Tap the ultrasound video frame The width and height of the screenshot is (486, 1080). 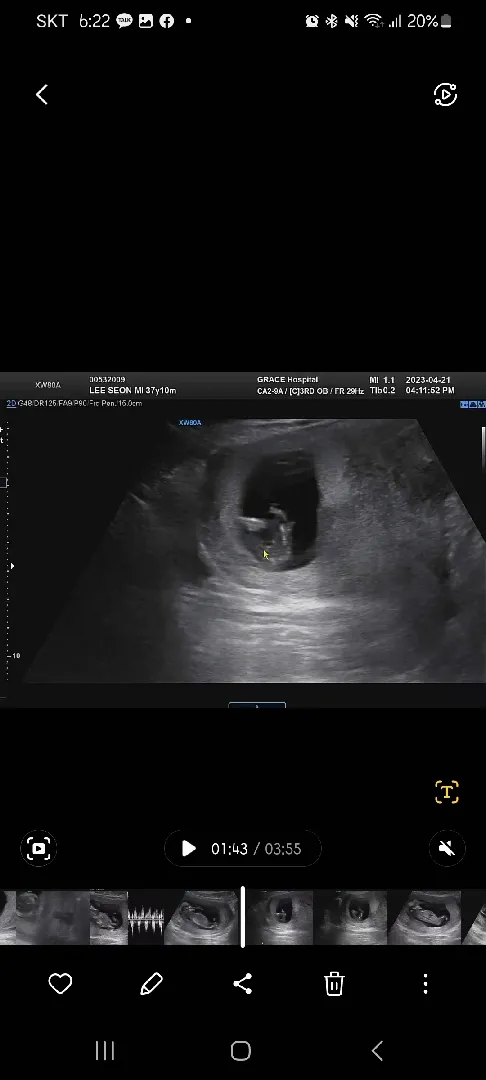243,539
